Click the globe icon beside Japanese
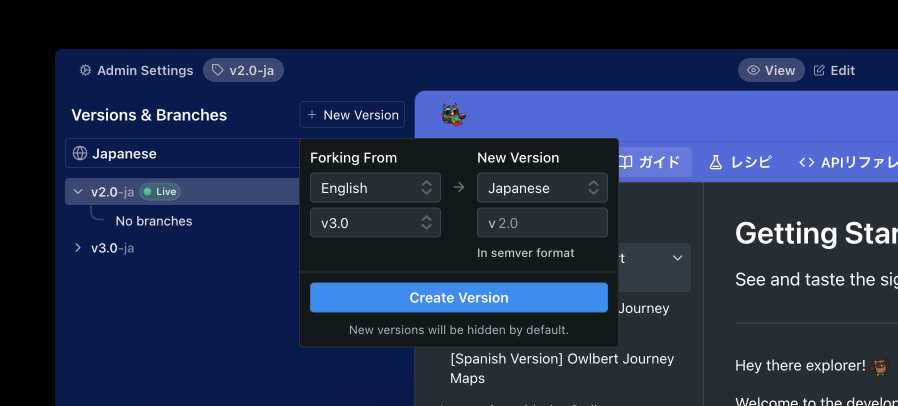Viewport: 898px width, 406px height. click(80, 153)
